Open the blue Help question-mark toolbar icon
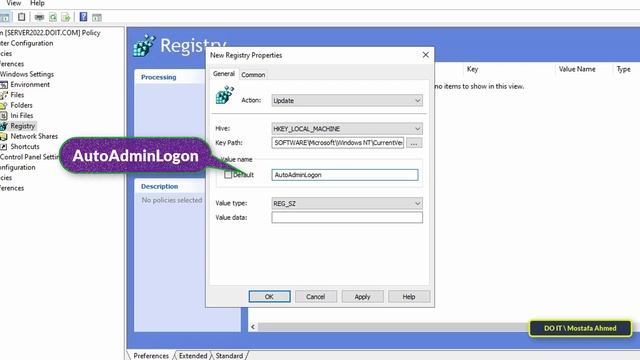The height and width of the screenshot is (360, 640). pos(83,17)
